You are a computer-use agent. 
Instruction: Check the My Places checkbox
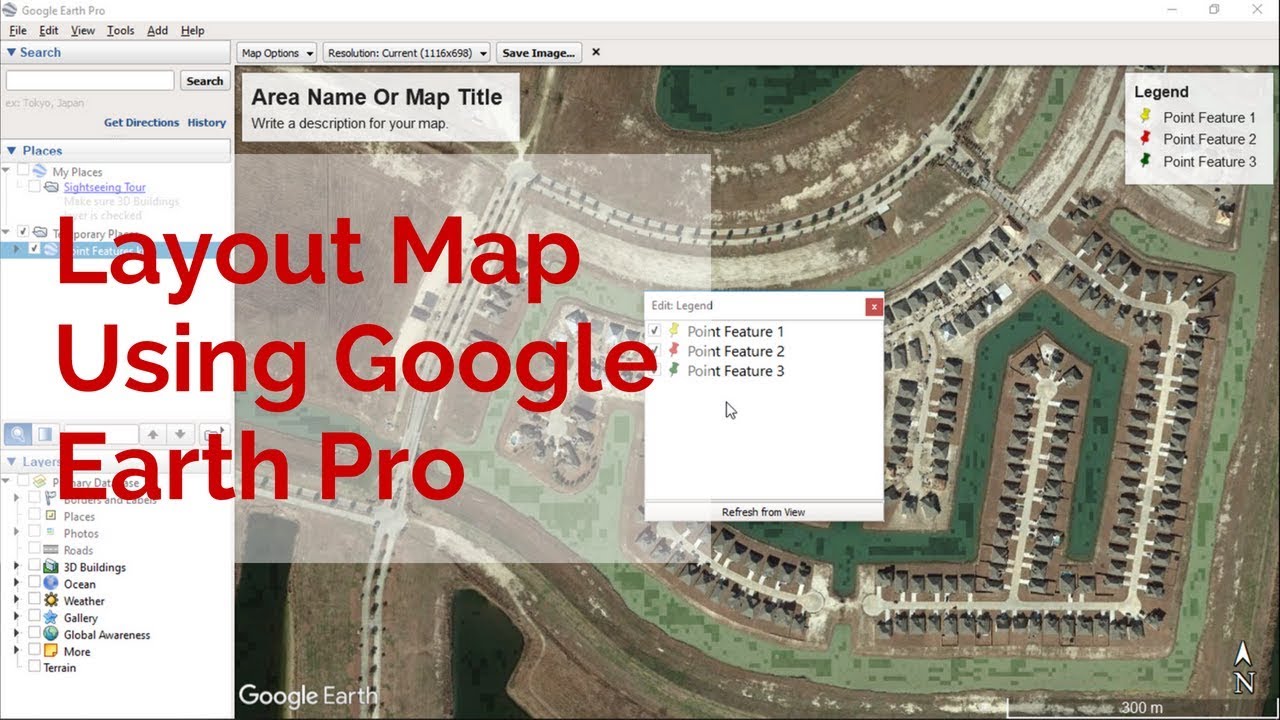(x=23, y=171)
